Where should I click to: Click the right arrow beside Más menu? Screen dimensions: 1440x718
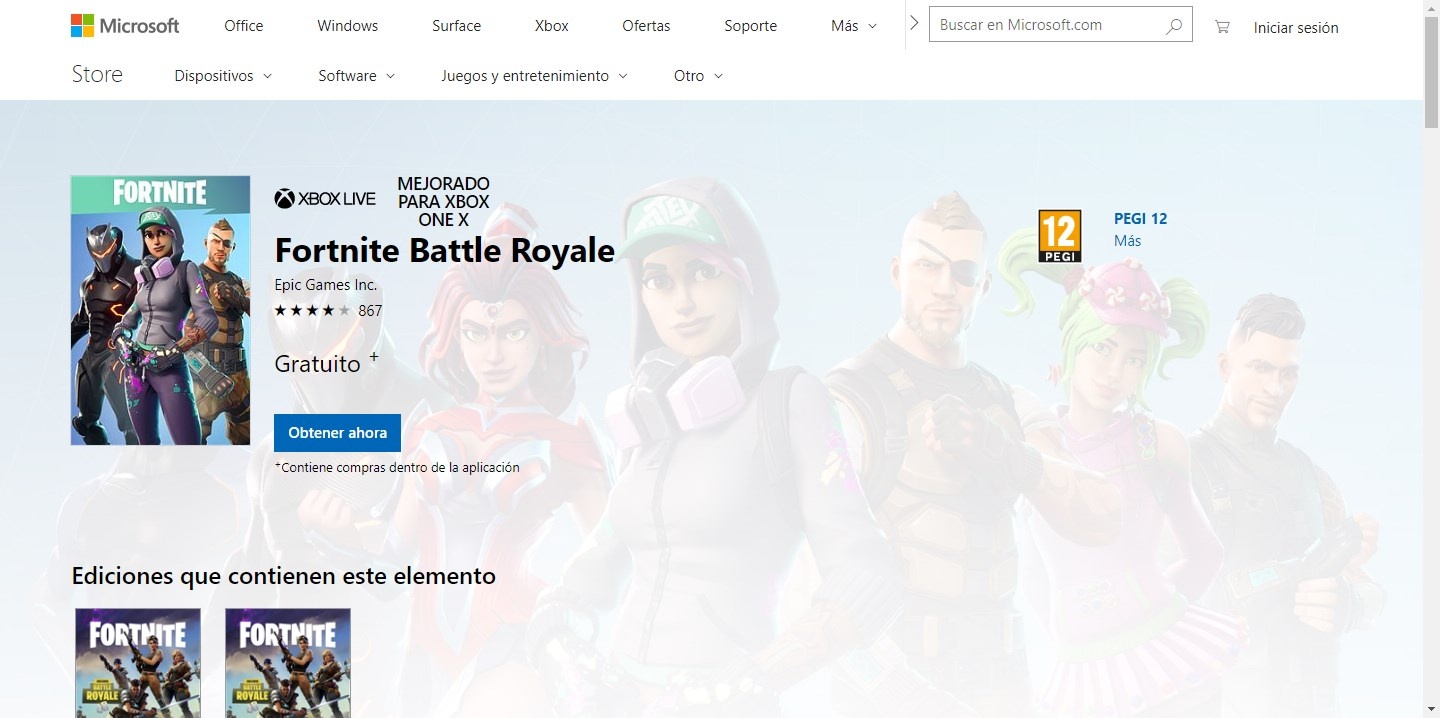(914, 24)
